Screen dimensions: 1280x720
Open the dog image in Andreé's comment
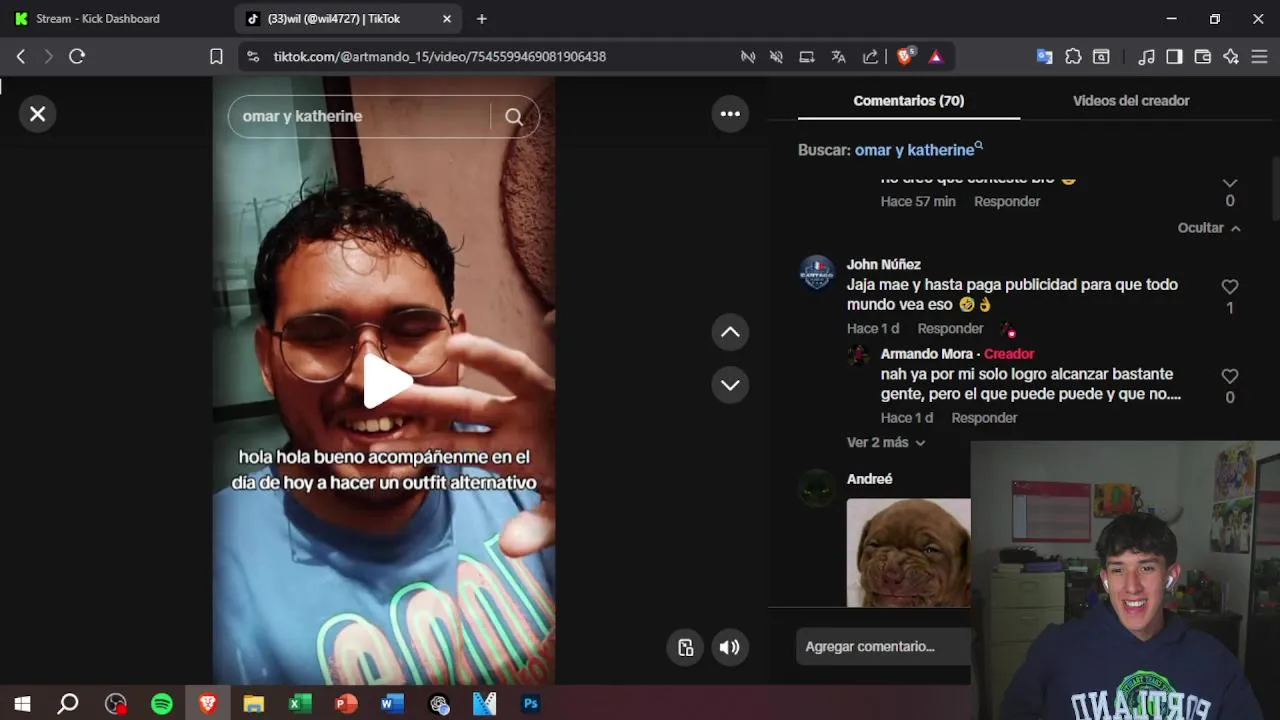coord(908,552)
